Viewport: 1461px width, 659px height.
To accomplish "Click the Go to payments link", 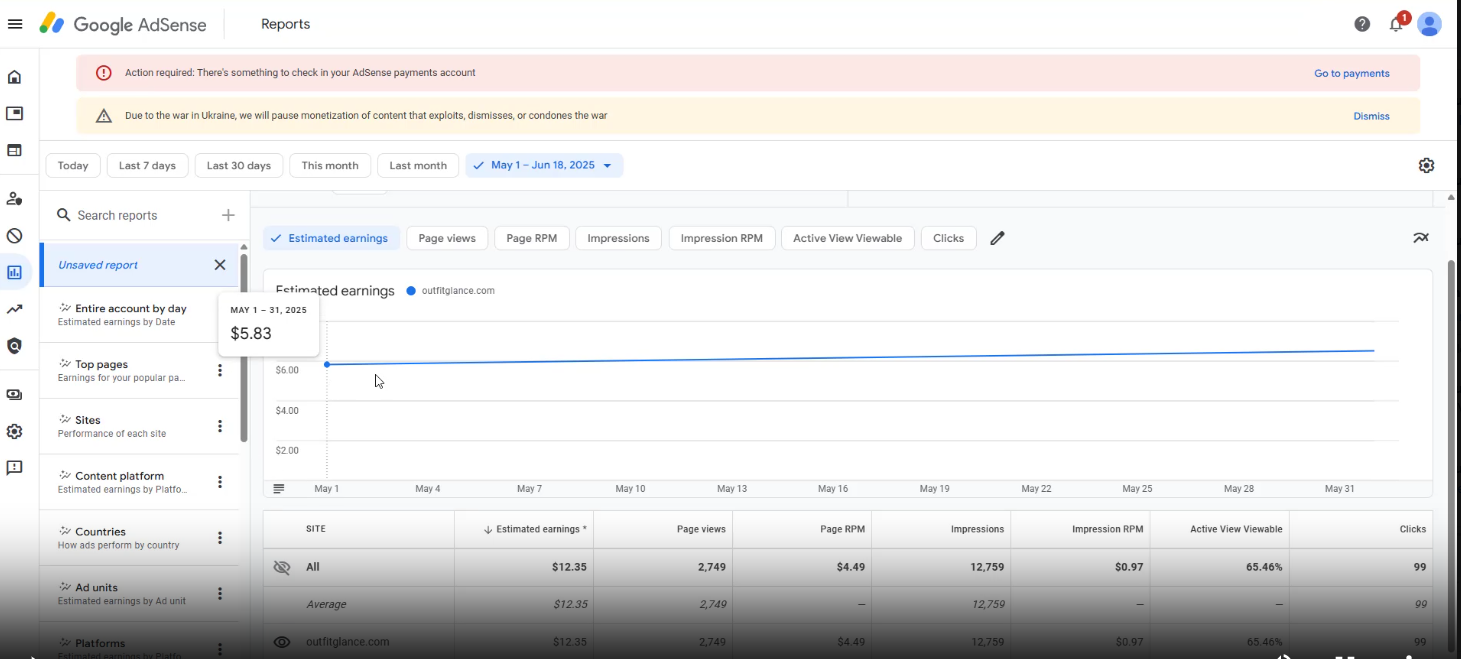I will (x=1352, y=73).
